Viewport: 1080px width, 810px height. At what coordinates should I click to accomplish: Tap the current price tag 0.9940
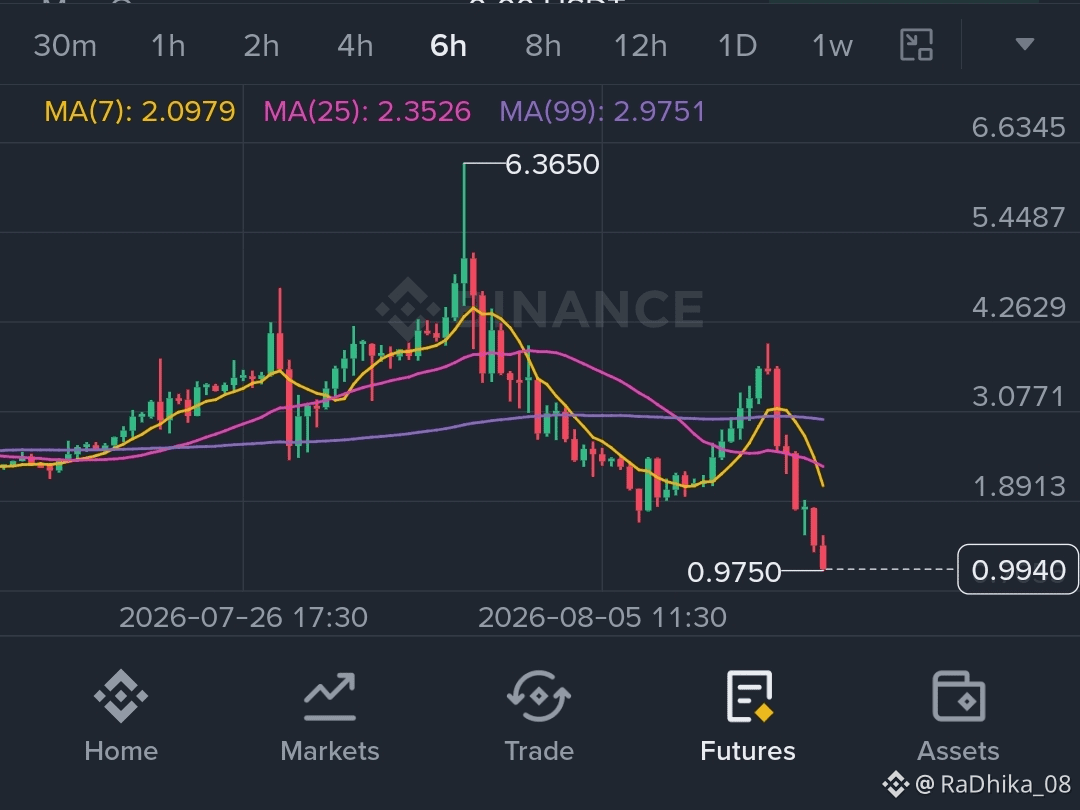[1018, 570]
